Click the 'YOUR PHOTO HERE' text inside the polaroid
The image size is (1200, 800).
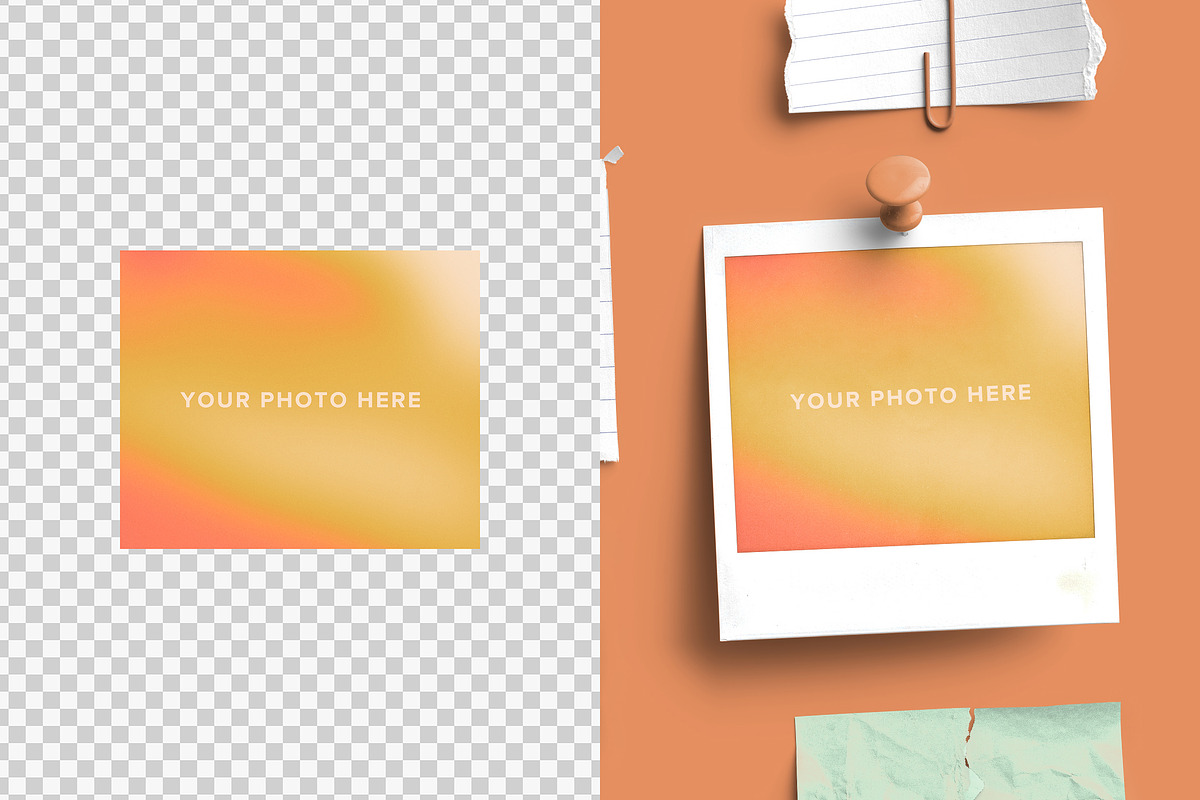[x=911, y=397]
